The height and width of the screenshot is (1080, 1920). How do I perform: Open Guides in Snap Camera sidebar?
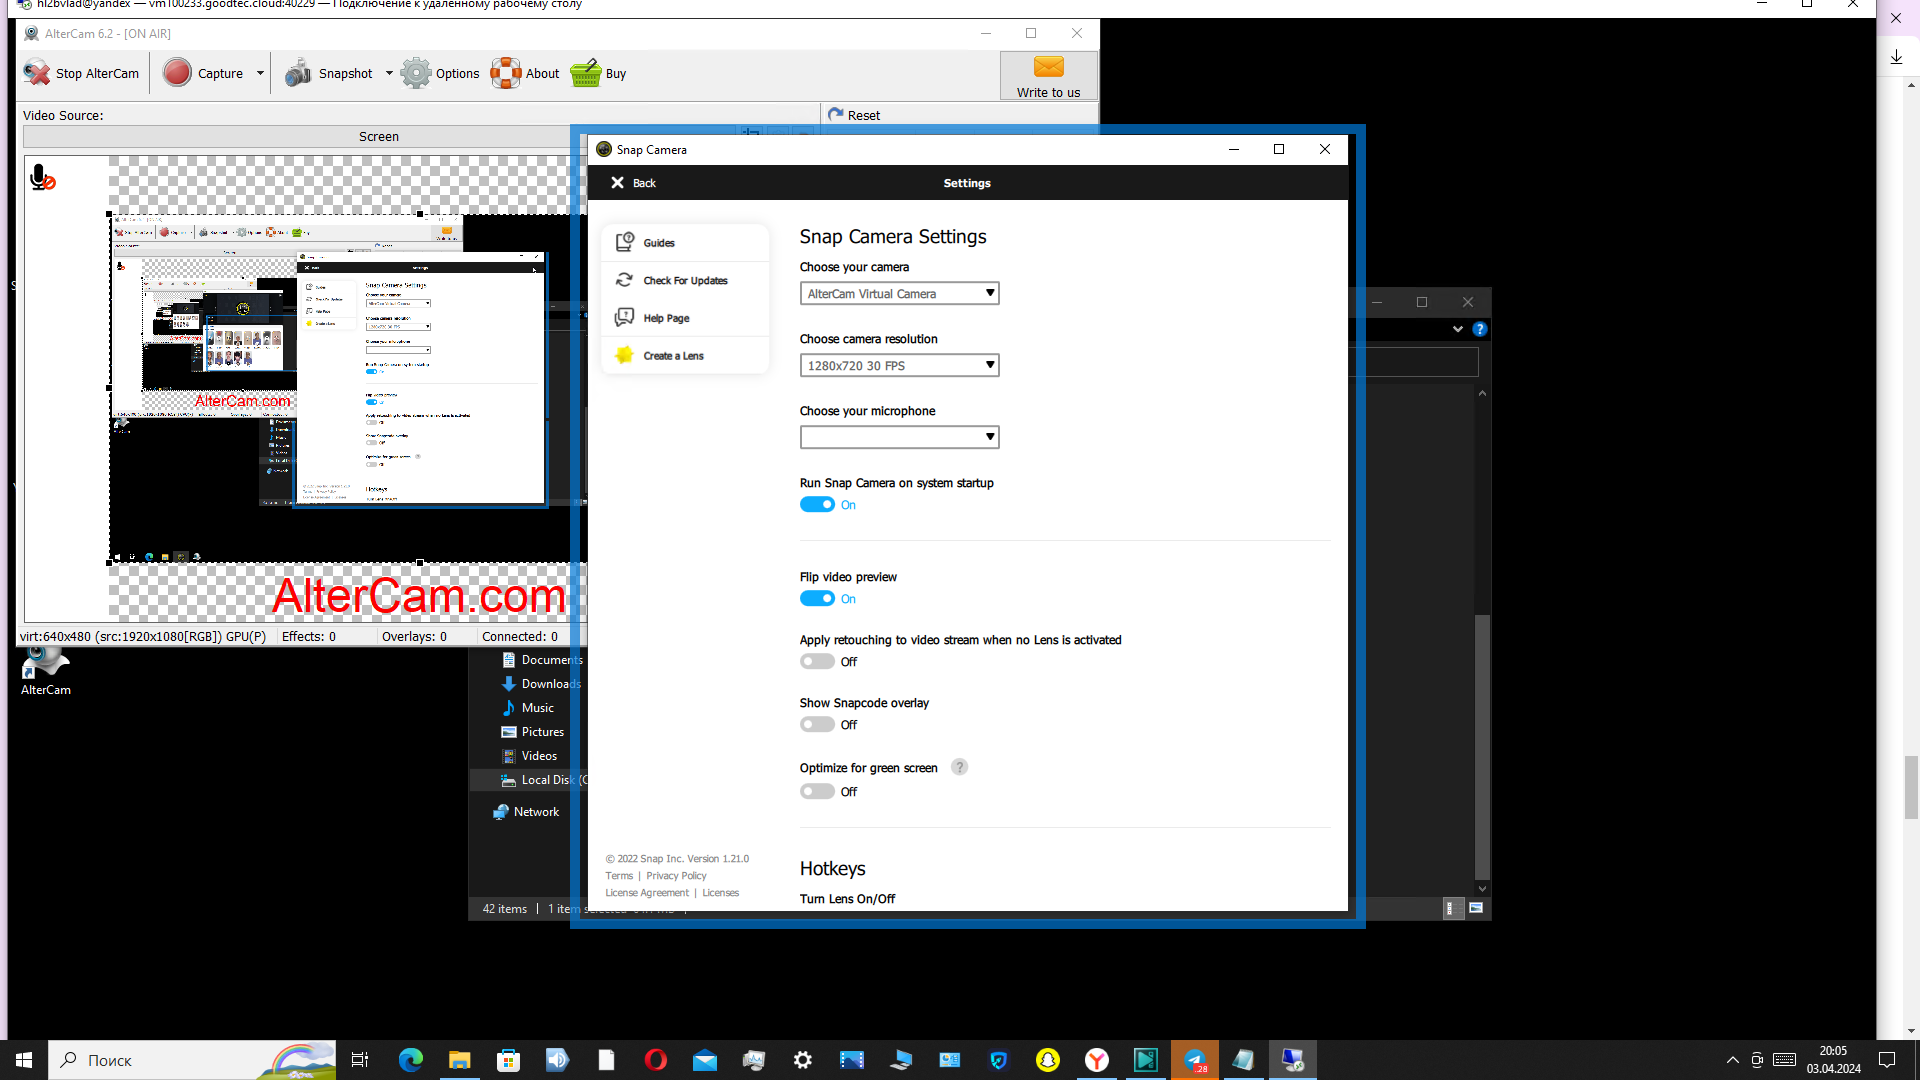(685, 243)
